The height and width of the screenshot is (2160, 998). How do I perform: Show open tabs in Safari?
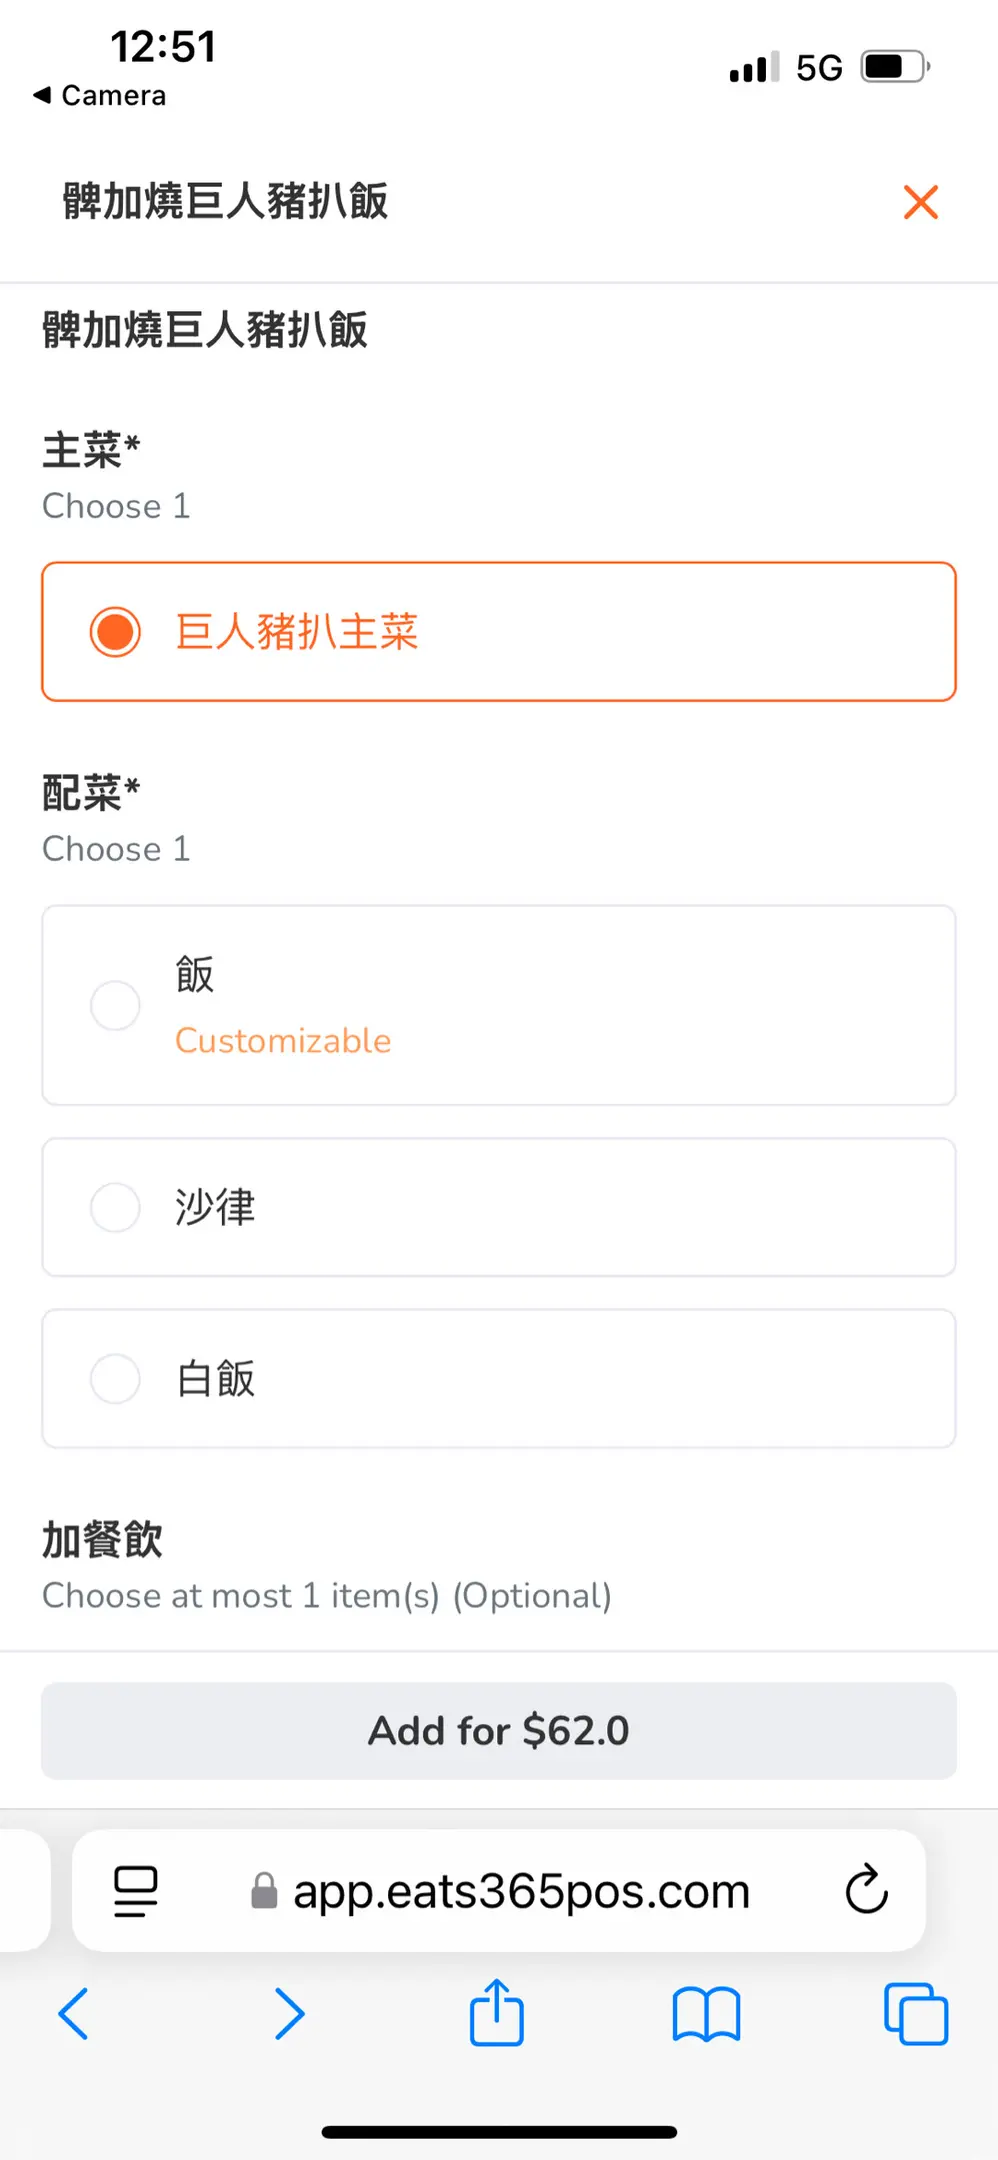click(916, 2013)
